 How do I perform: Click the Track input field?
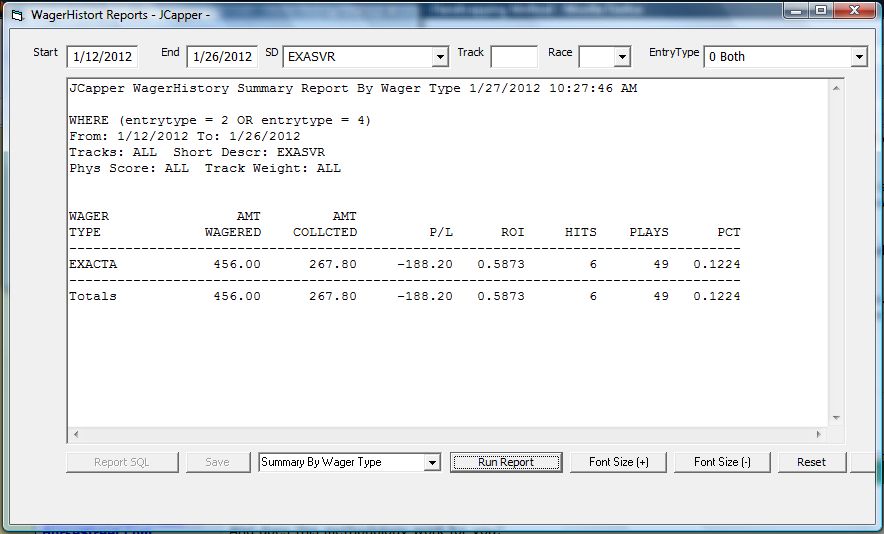click(x=514, y=57)
